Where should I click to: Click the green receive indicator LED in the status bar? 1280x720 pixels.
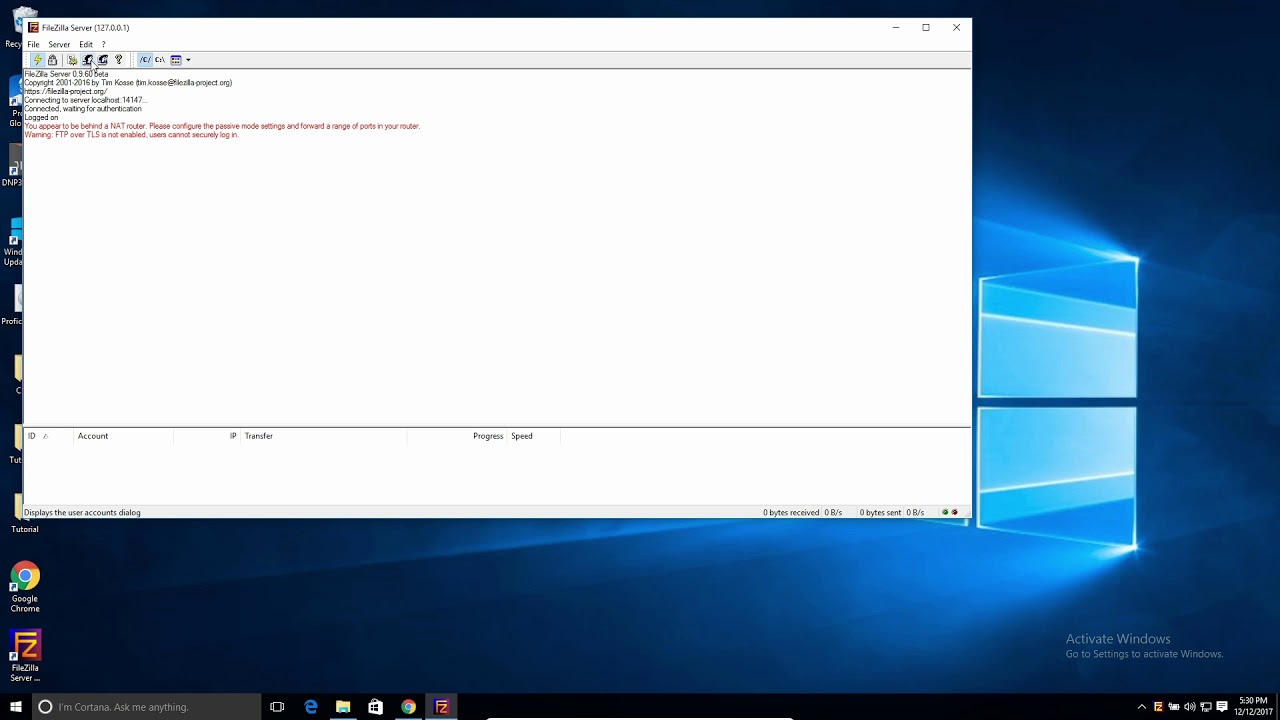[945, 512]
